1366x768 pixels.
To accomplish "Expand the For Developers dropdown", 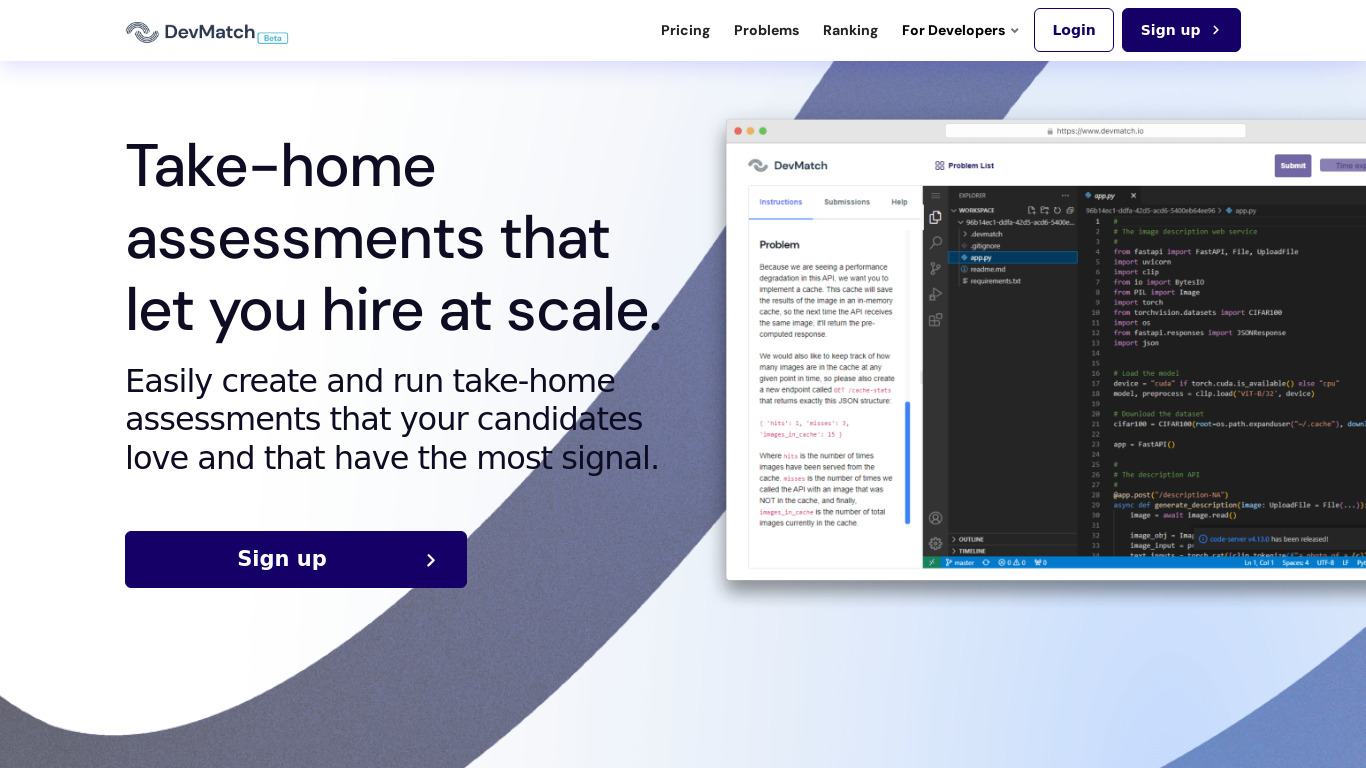I will pyautogui.click(x=960, y=30).
